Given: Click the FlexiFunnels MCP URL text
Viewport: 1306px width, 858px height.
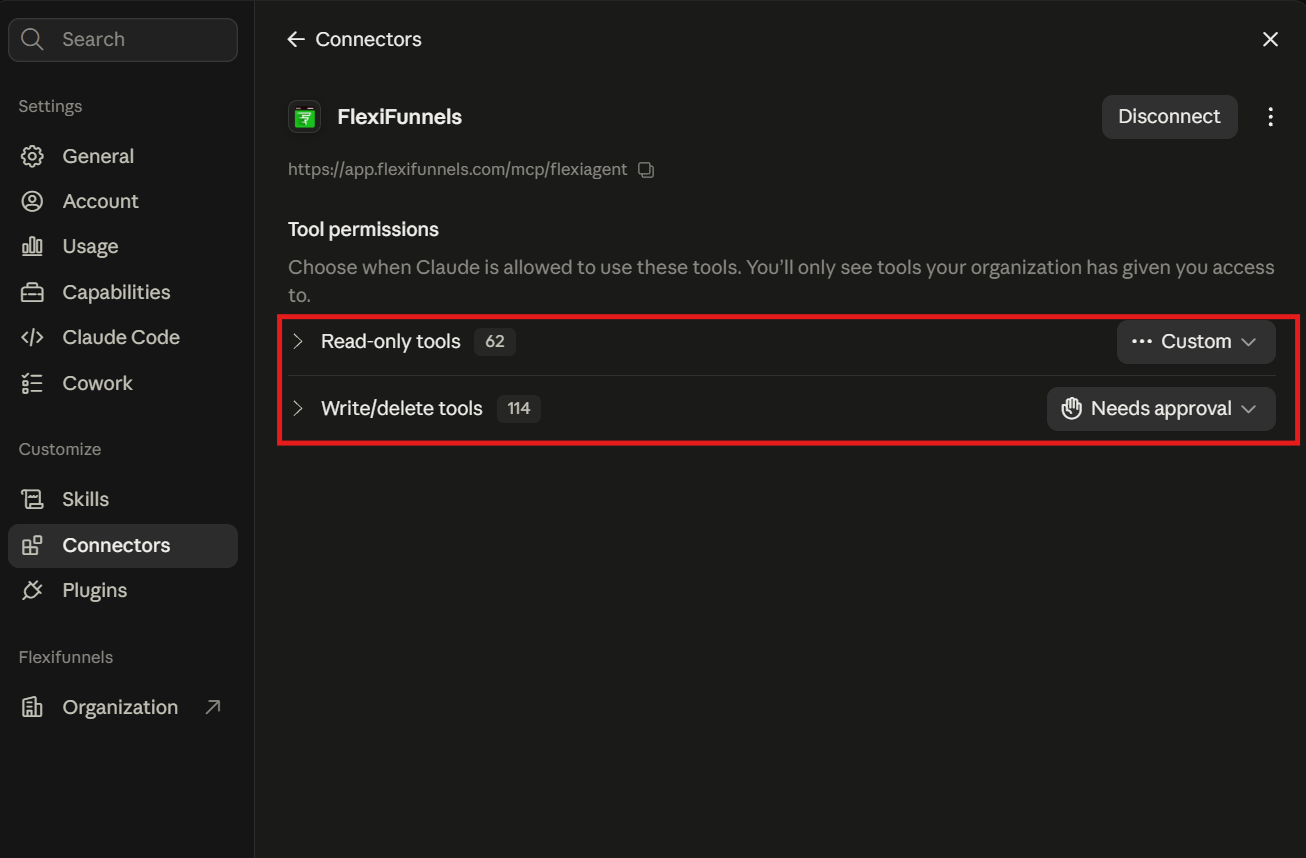Looking at the screenshot, I should coord(458,170).
